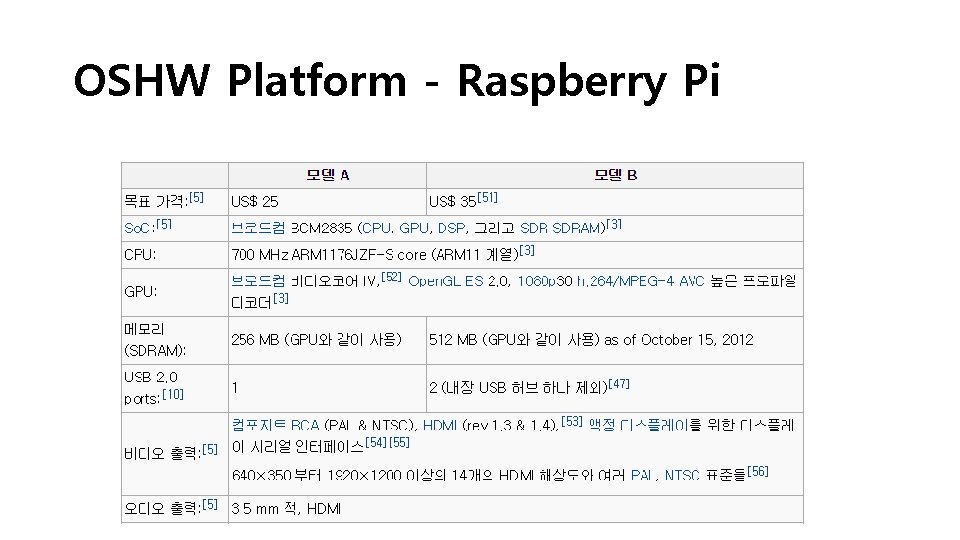Viewport: 960px width, 540px height.
Task: Click the '목표 가격:' row label
Action: tap(156, 201)
